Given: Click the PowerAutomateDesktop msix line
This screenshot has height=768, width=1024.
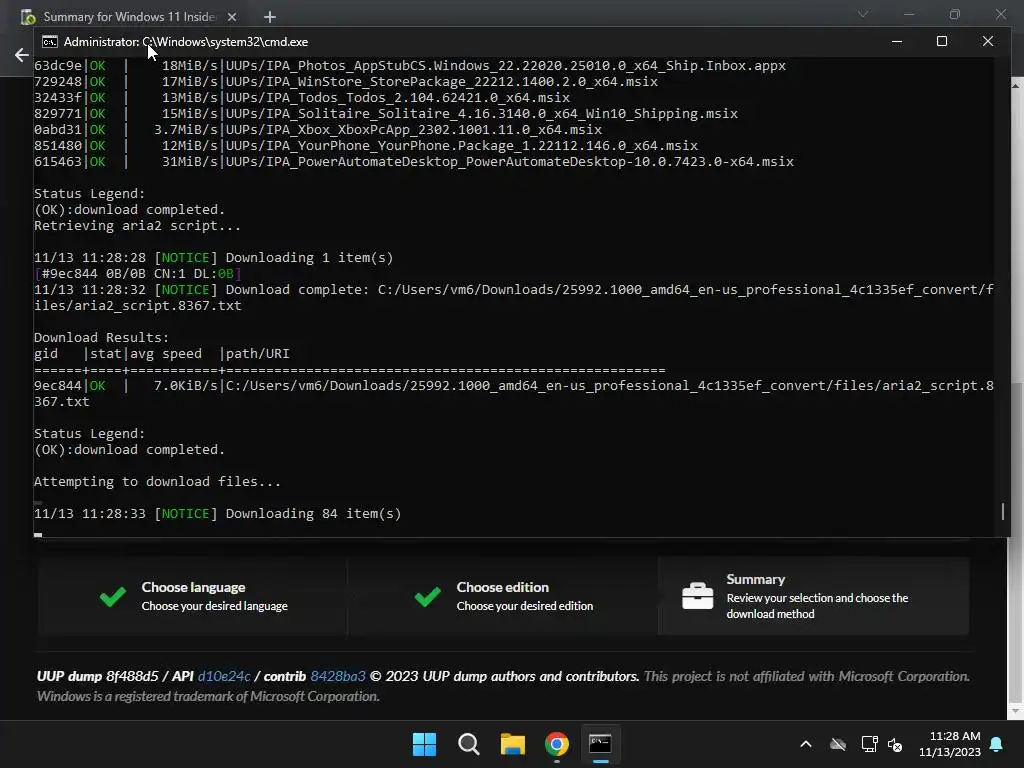Looking at the screenshot, I should pyautogui.click(x=414, y=161).
